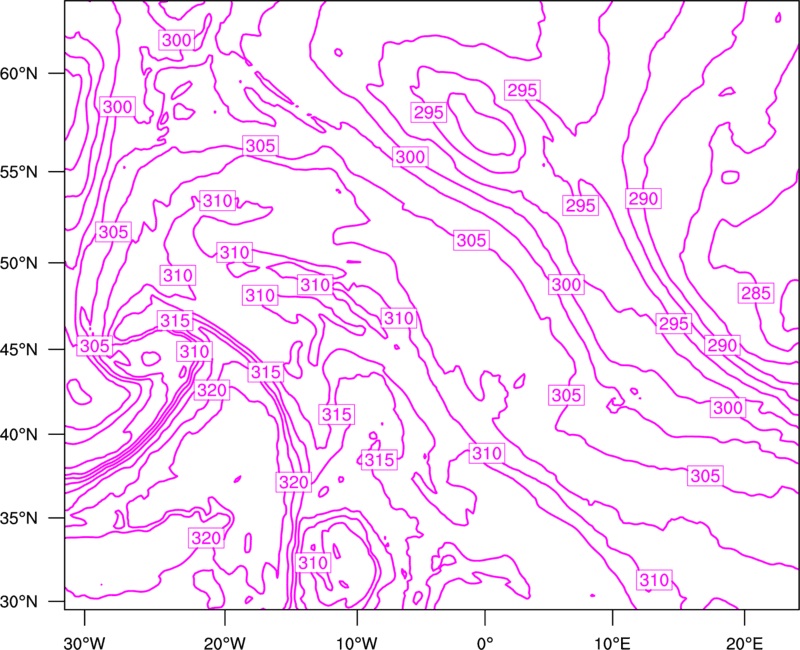Click the 320 contour label beside 35°N
Screen dimensions: 800x650
pos(206,538)
